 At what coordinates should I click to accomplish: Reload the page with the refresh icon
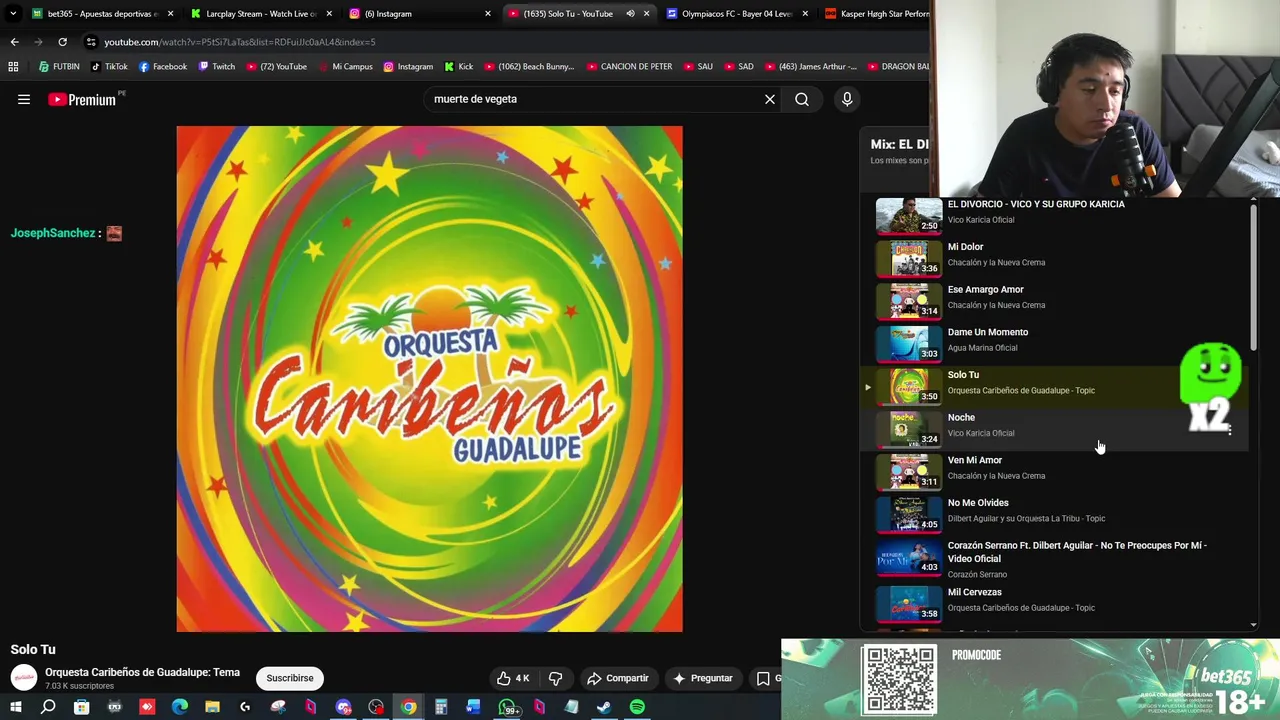(x=62, y=42)
